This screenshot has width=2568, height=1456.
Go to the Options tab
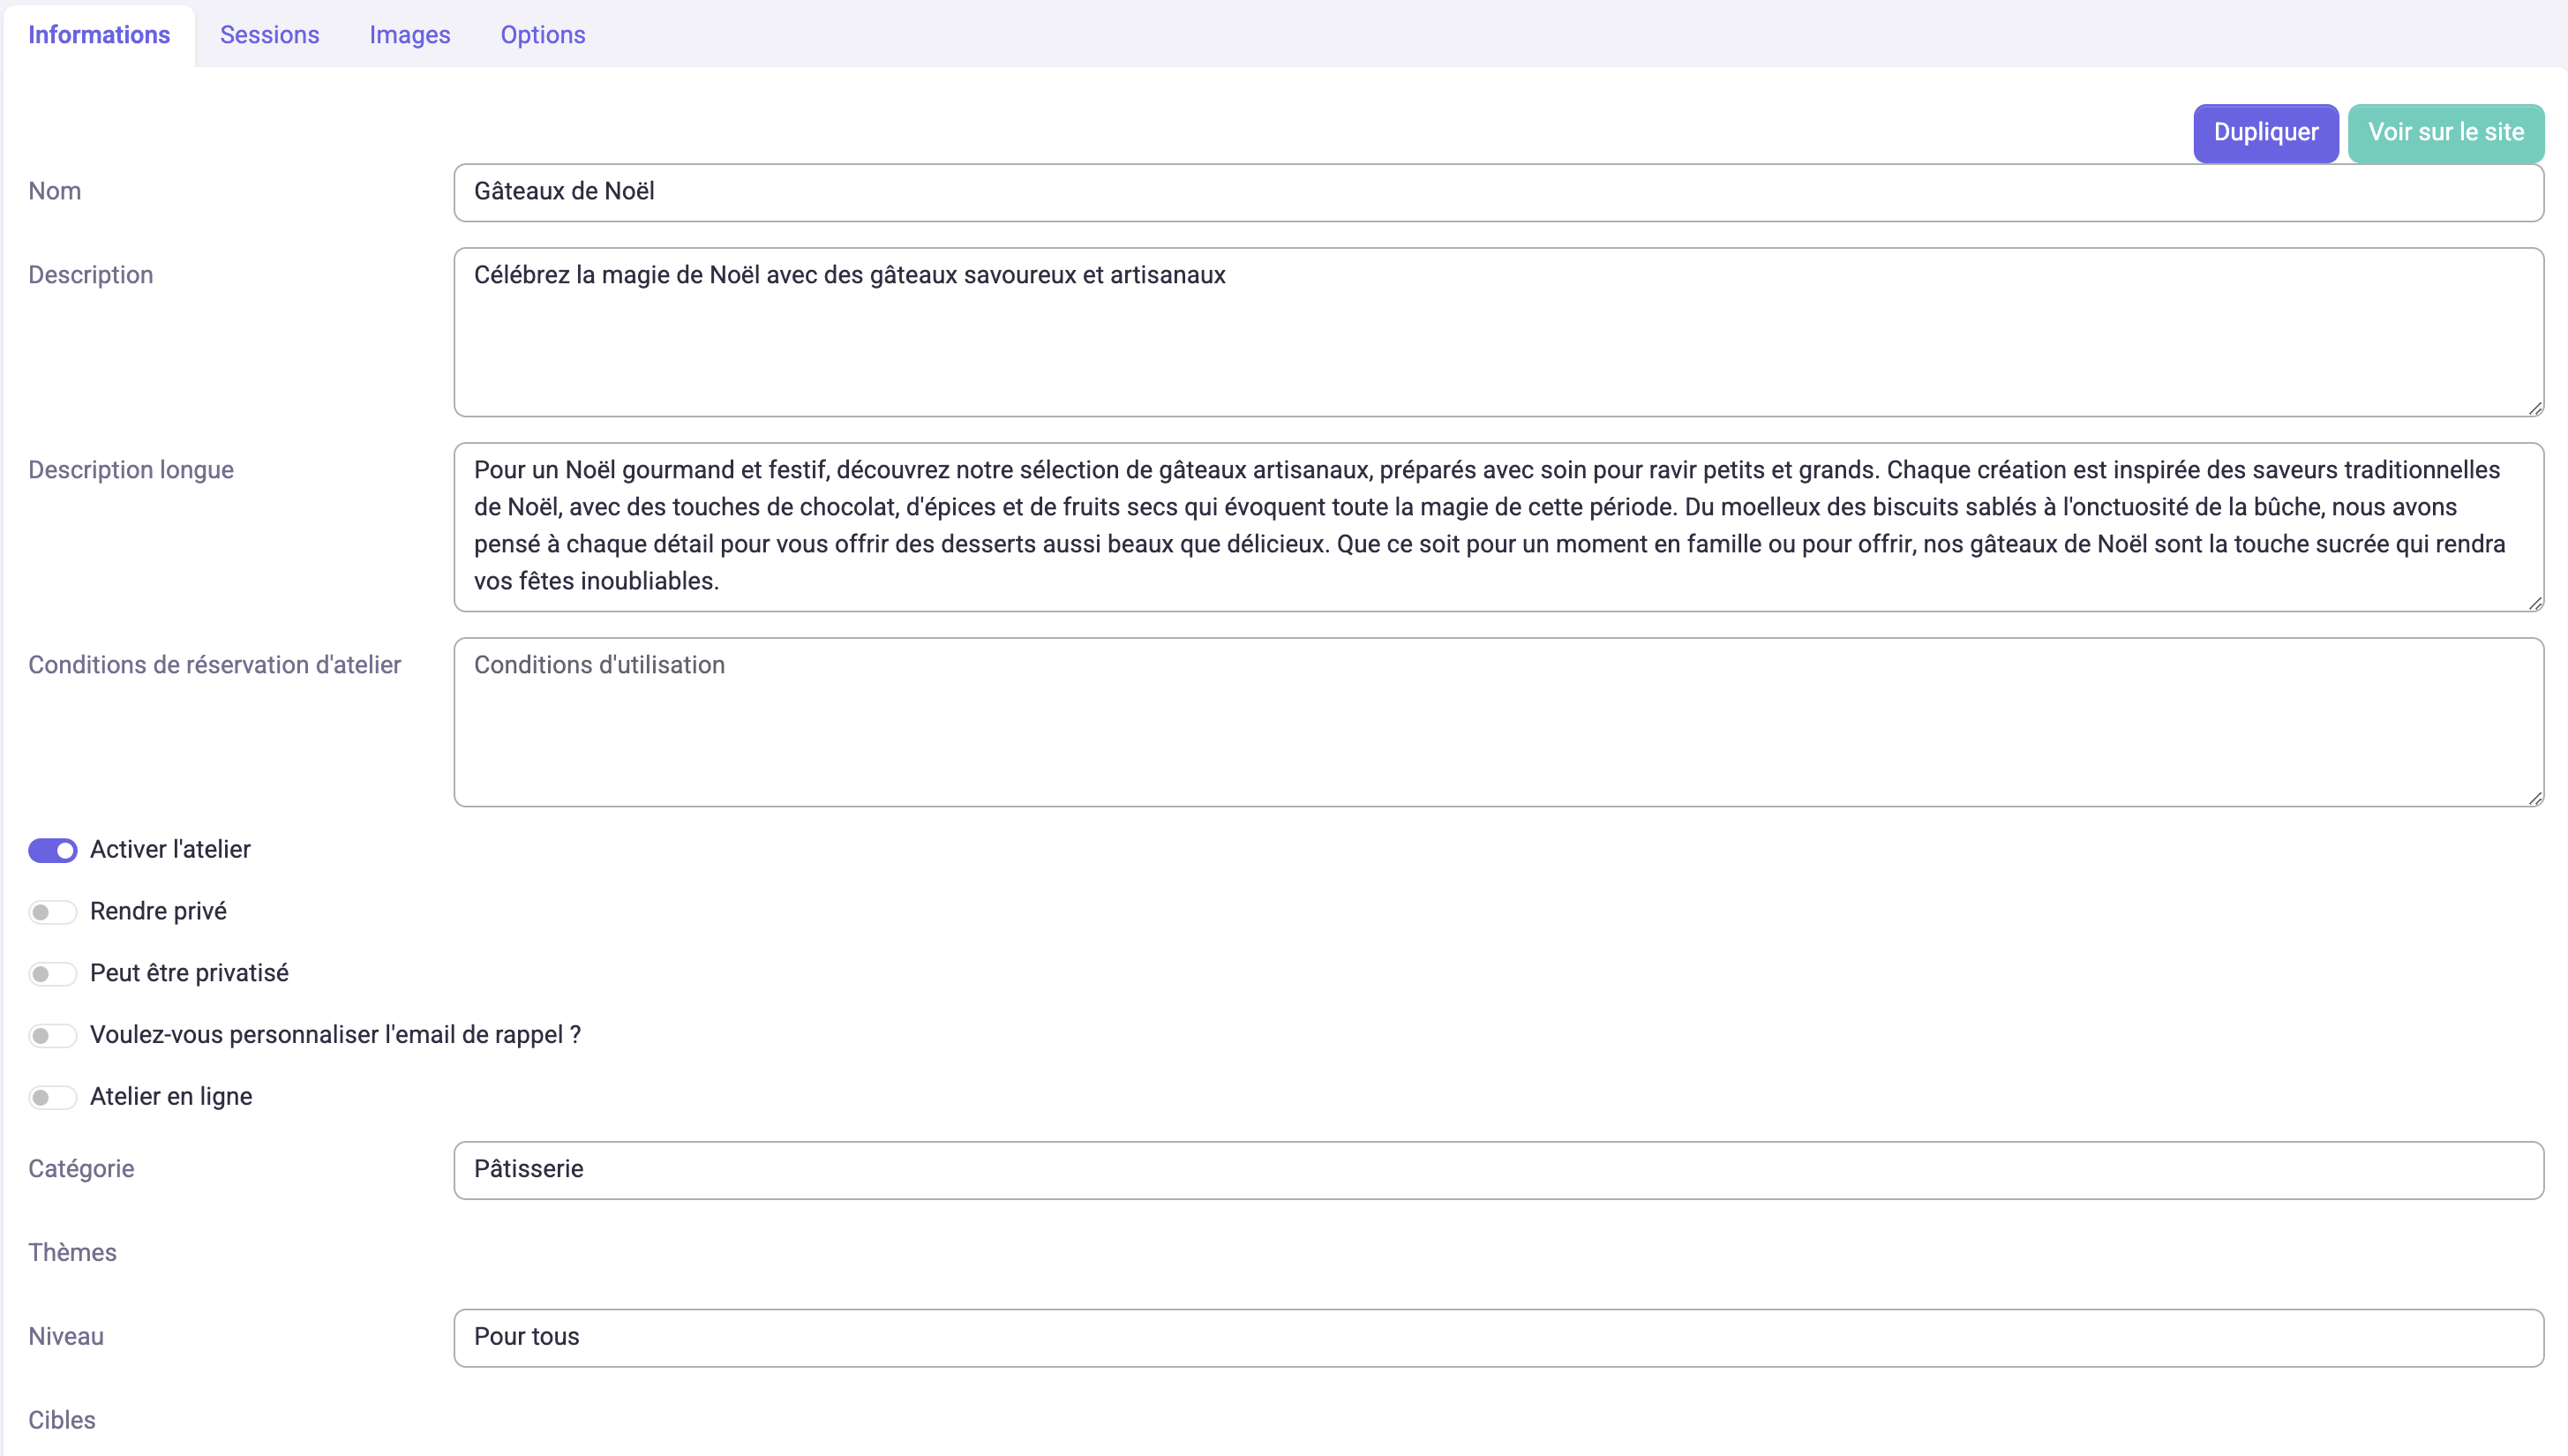pyautogui.click(x=542, y=35)
